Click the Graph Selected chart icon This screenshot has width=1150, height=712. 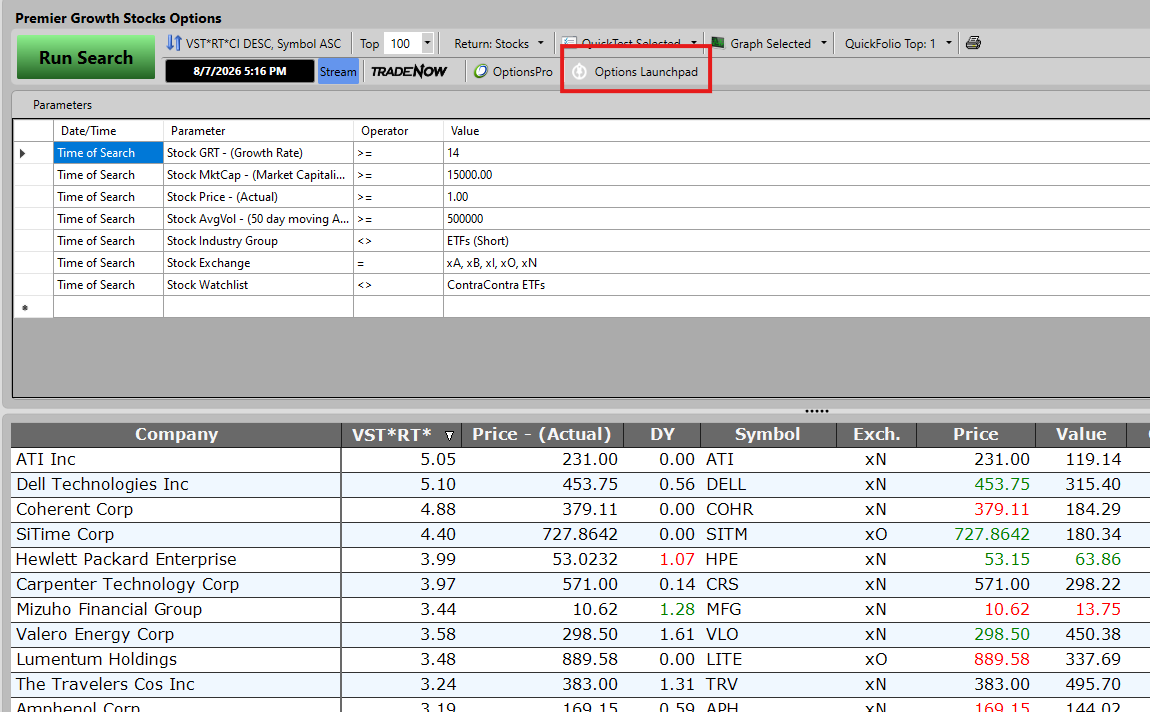(x=719, y=43)
